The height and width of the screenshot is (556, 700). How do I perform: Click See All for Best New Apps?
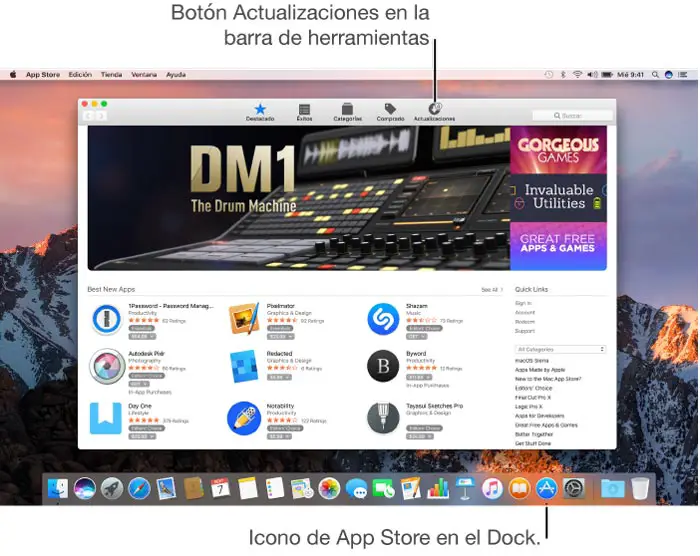tap(492, 290)
